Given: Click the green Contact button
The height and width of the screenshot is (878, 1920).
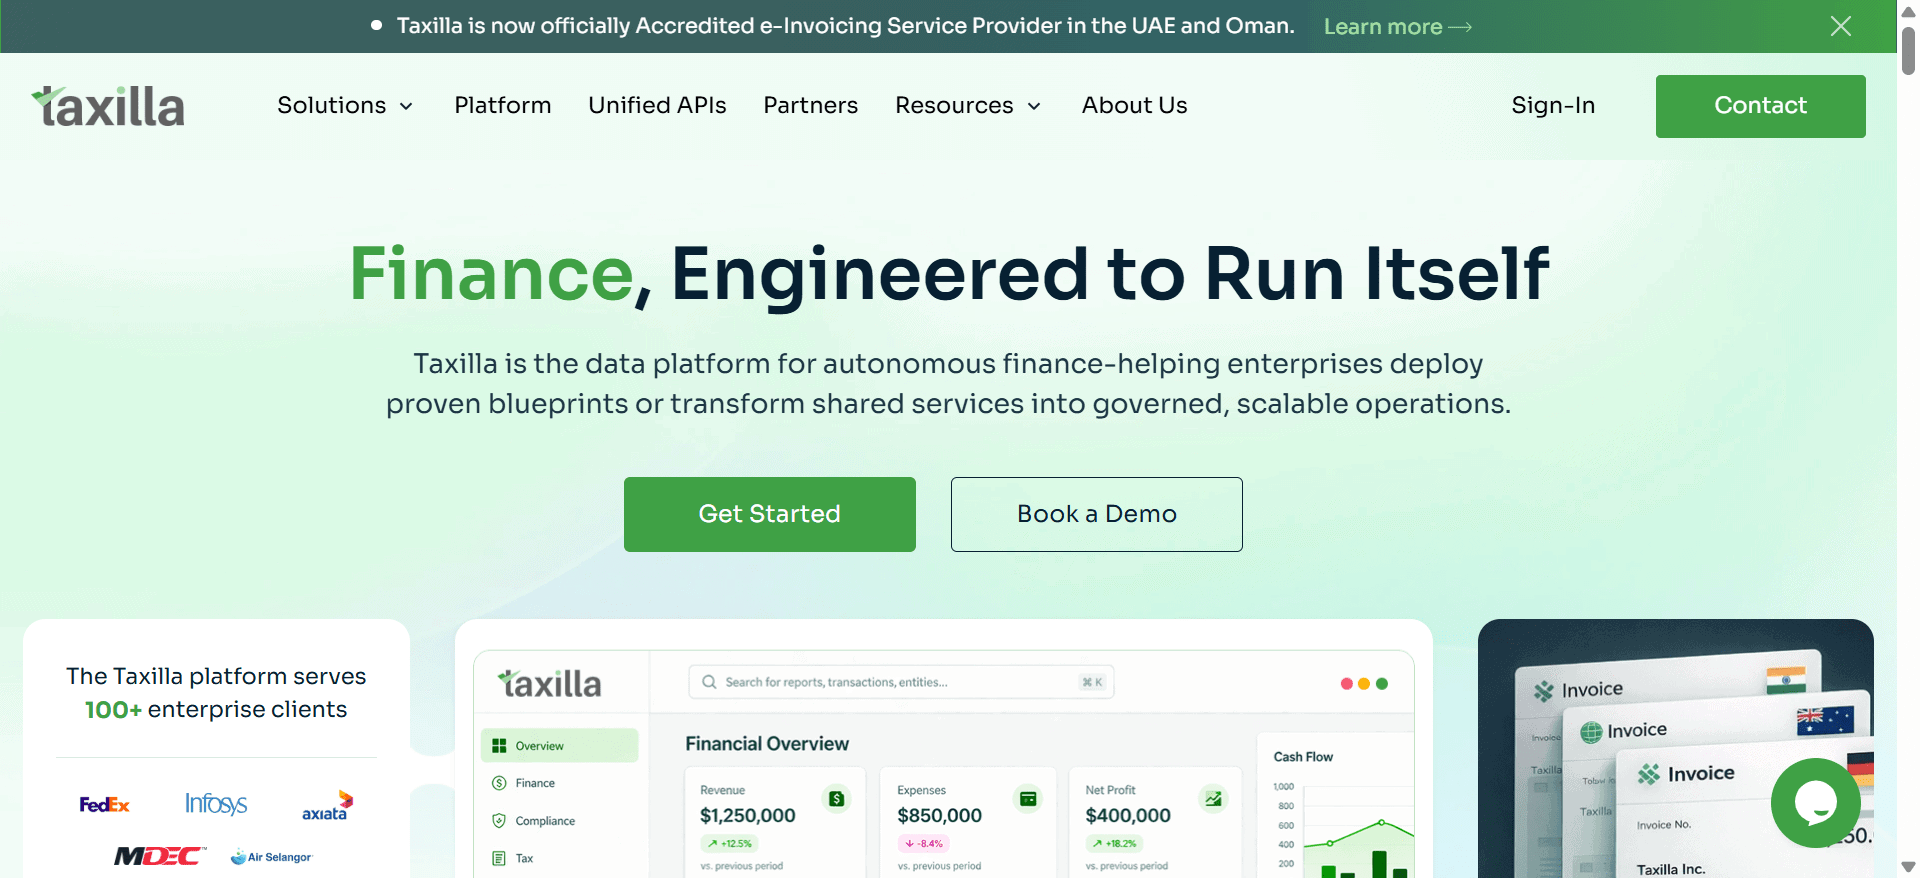Looking at the screenshot, I should click(x=1760, y=106).
